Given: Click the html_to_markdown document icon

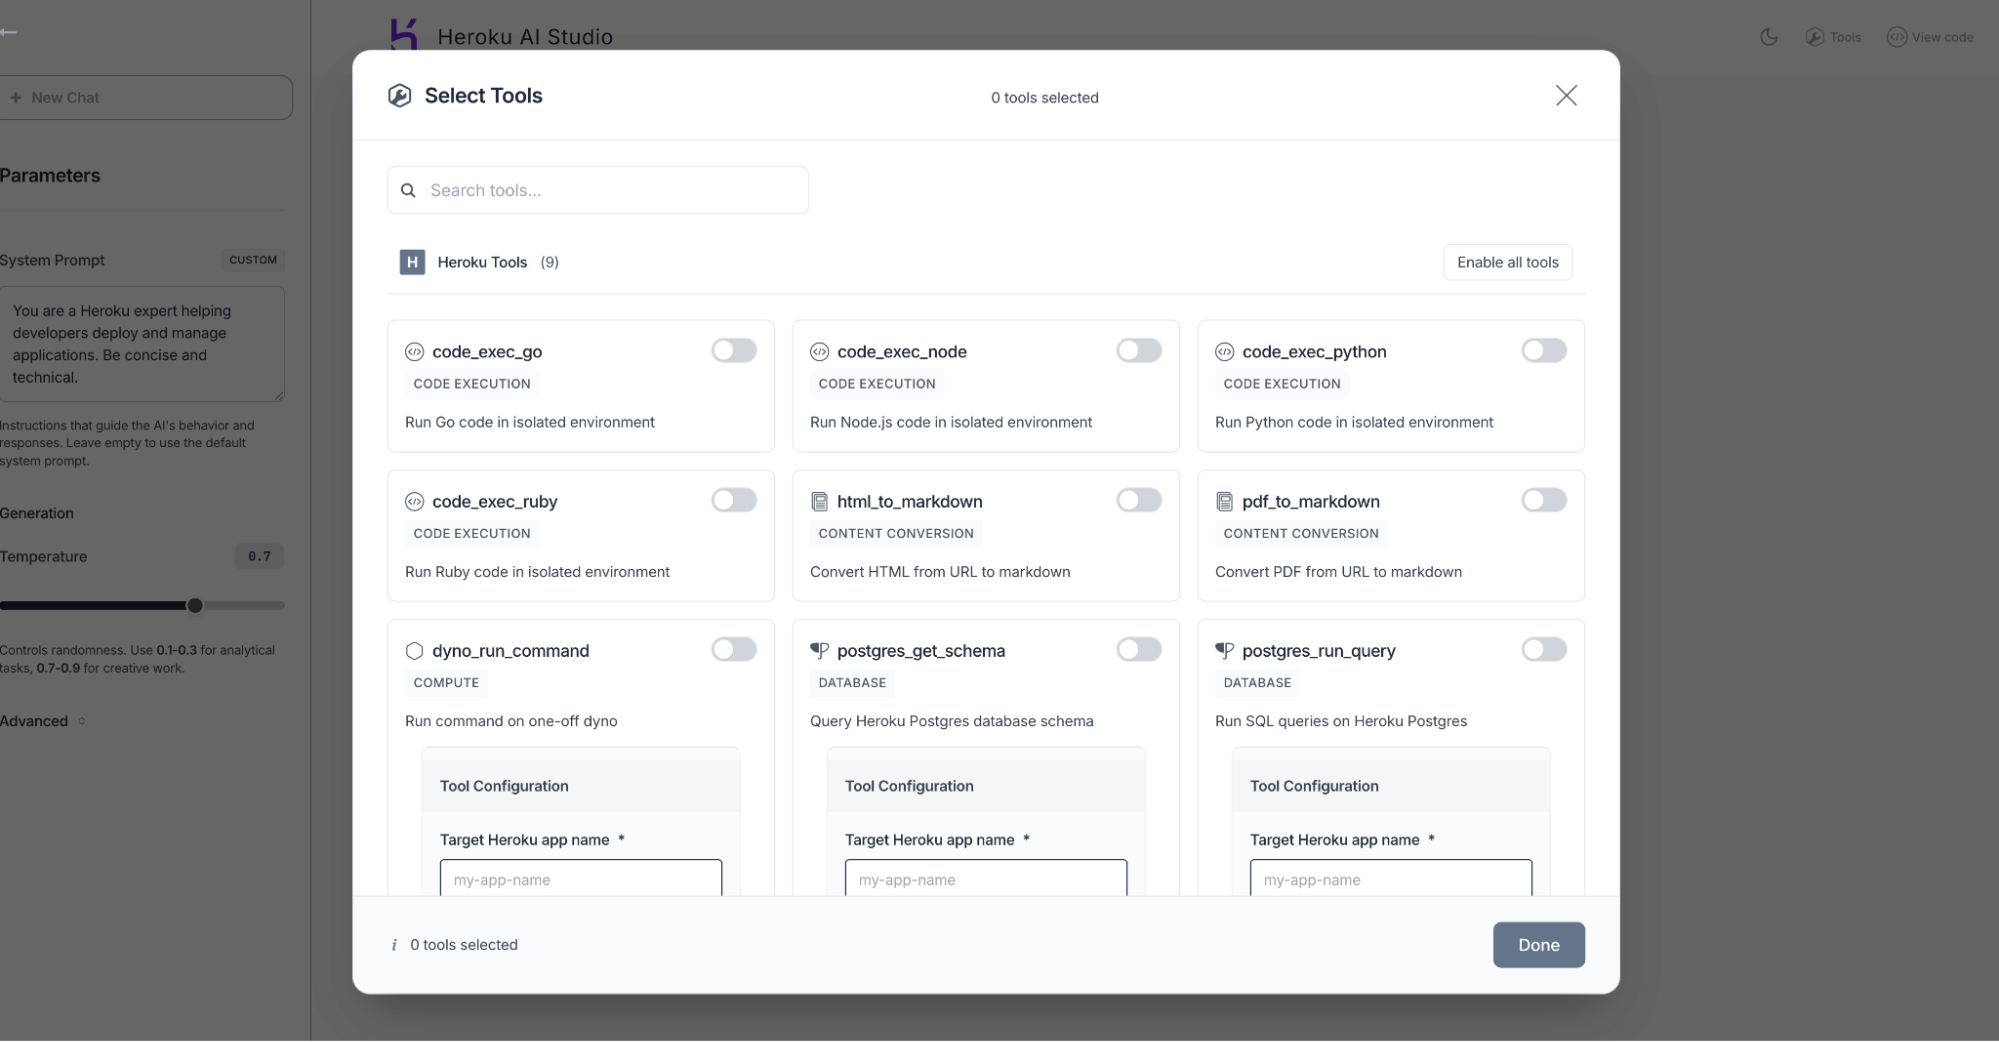Looking at the screenshot, I should 820,501.
